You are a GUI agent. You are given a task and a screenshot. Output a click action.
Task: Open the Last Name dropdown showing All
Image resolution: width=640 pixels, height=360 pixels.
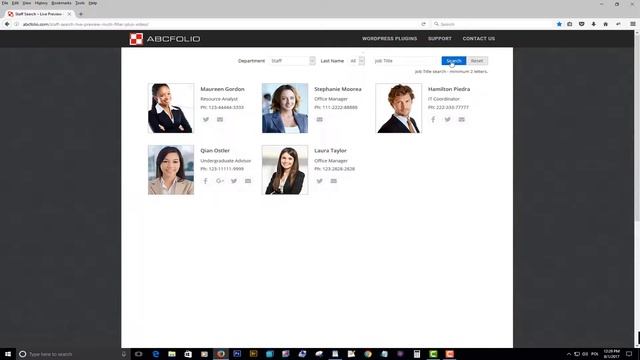pos(356,61)
